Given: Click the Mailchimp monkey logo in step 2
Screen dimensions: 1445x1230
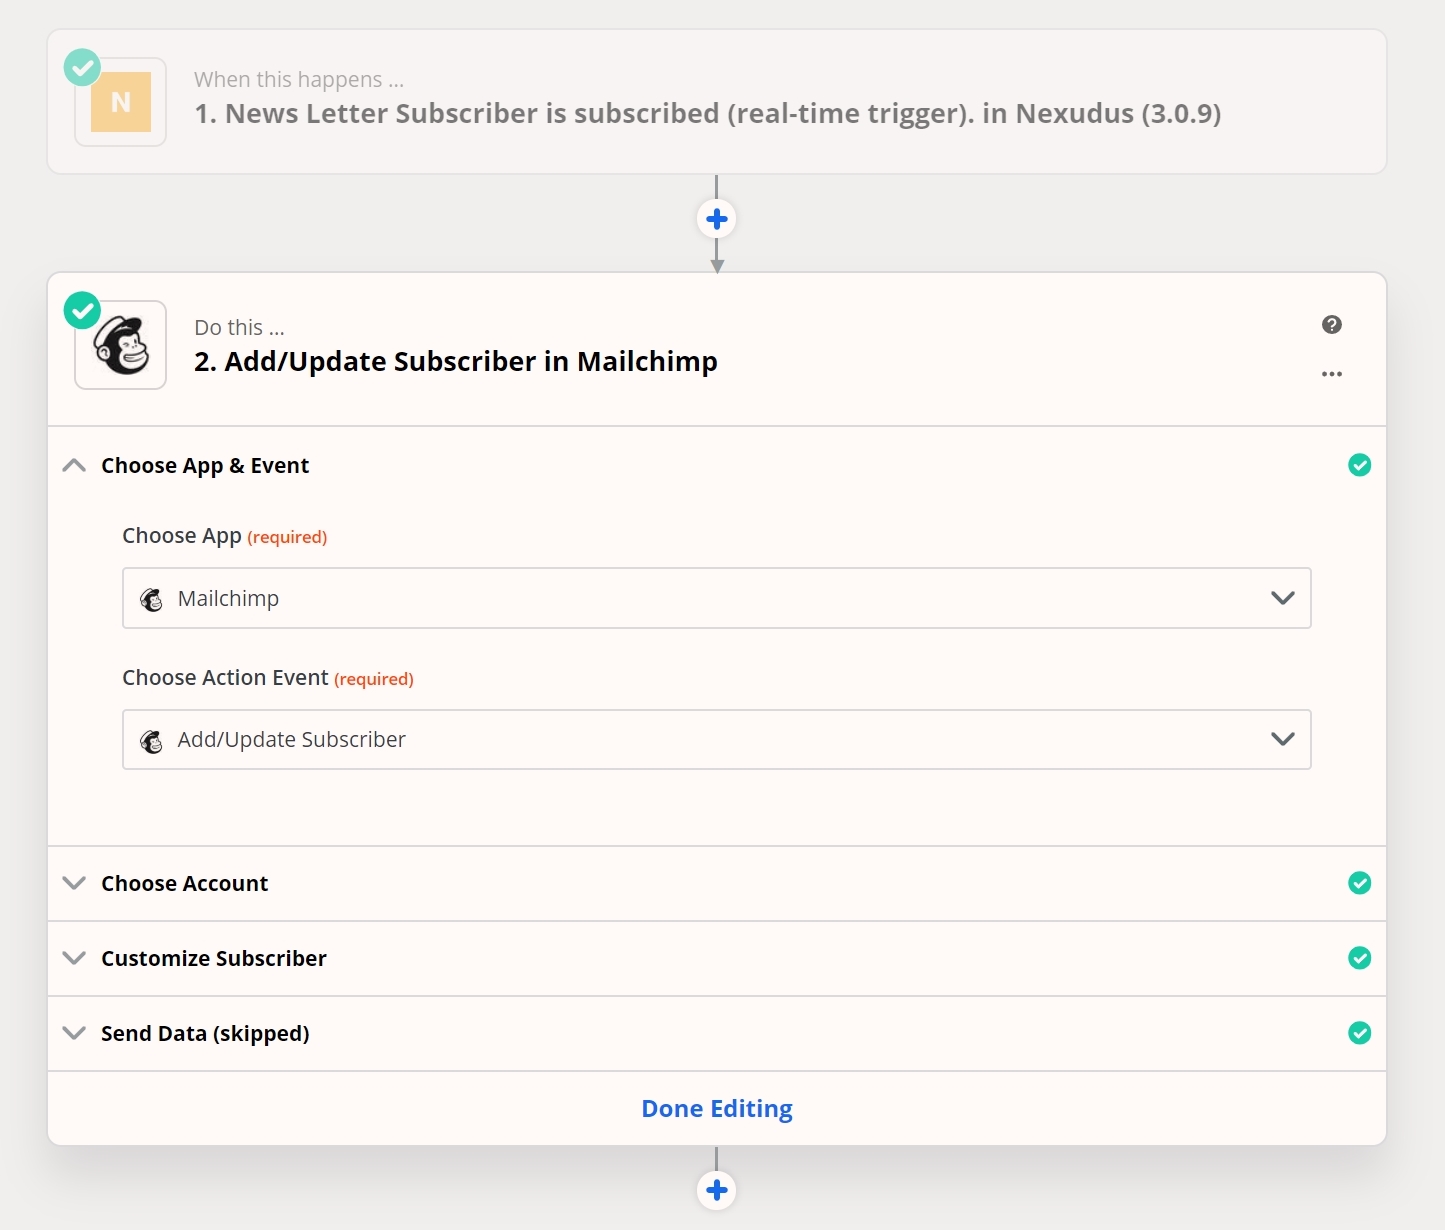Looking at the screenshot, I should tap(121, 345).
